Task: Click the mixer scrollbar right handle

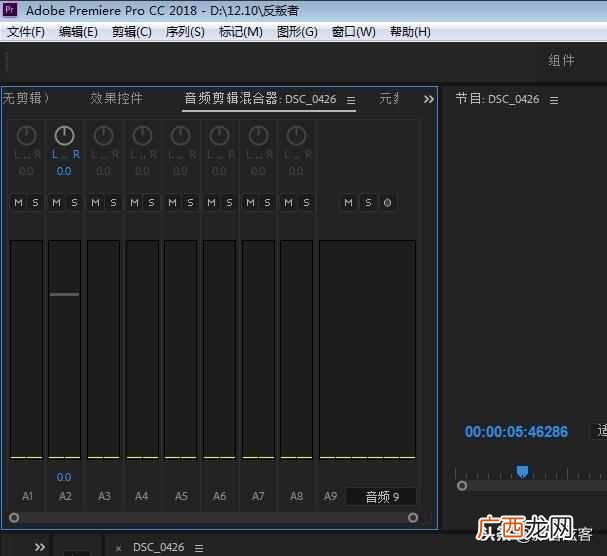Action: pos(413,518)
